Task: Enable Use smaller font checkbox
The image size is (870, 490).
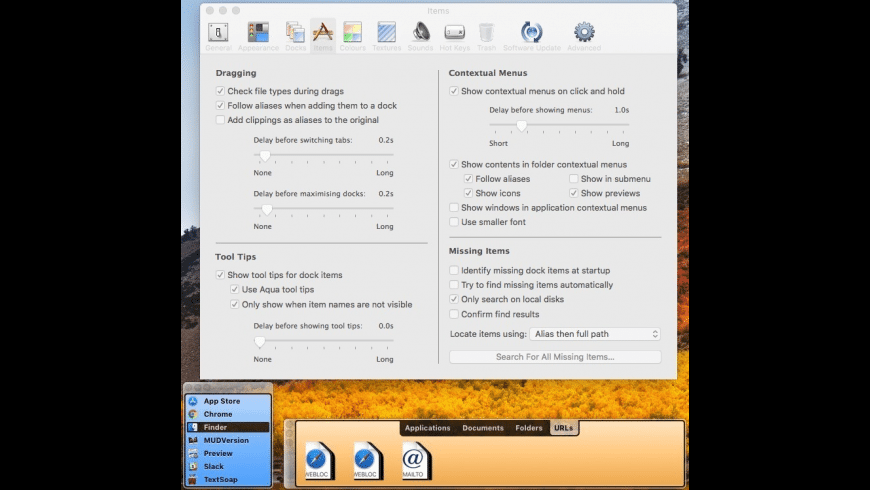Action: pyautogui.click(x=454, y=222)
